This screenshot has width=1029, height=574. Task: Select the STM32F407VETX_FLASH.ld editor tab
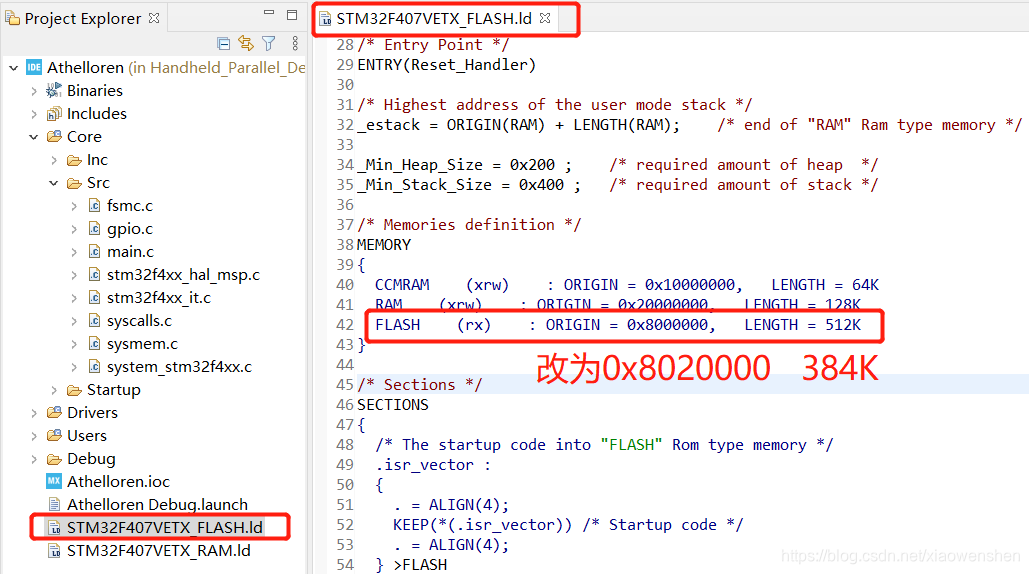pos(434,18)
